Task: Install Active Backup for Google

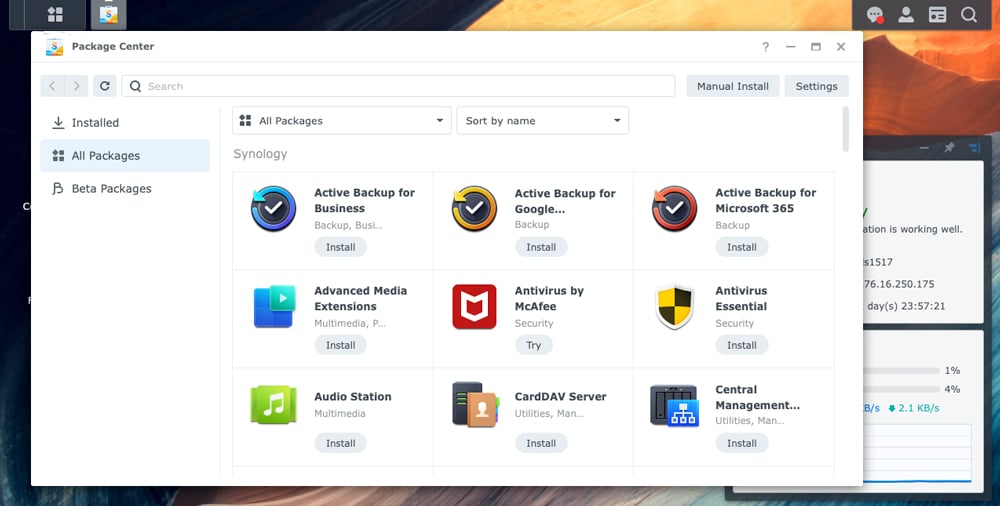Action: [x=541, y=247]
